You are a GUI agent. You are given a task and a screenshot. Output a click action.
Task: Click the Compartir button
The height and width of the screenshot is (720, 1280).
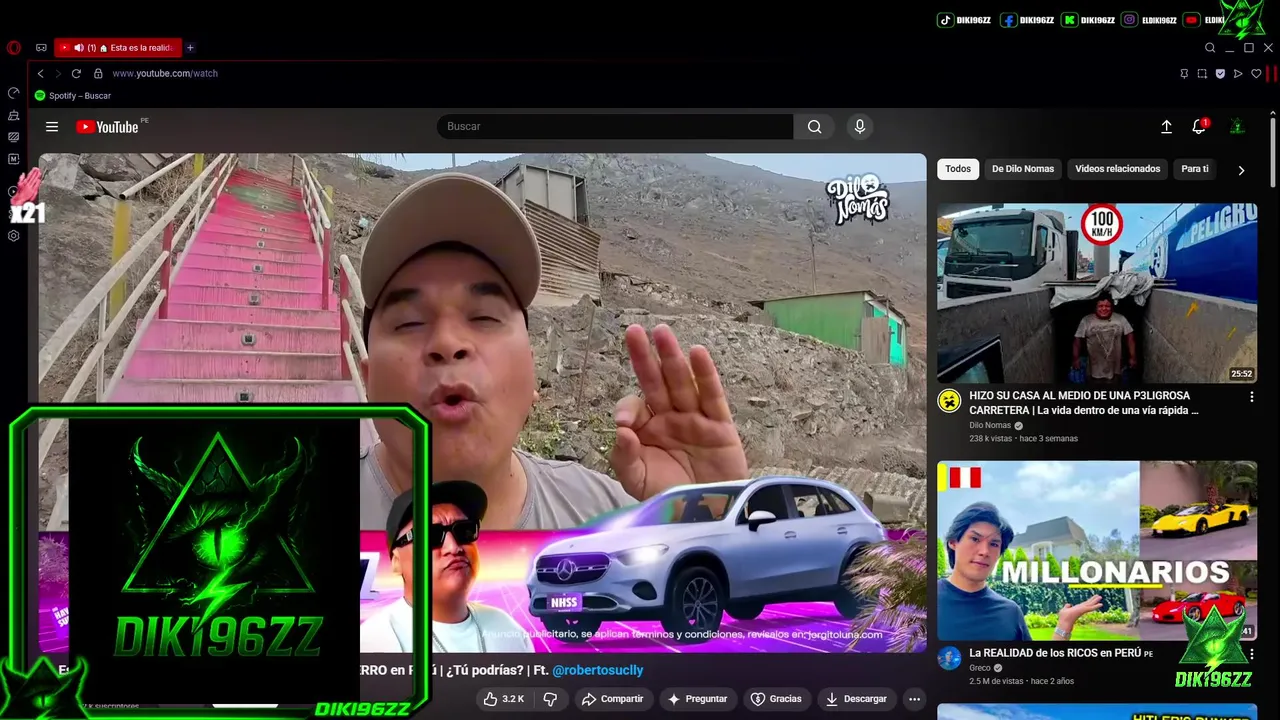pos(612,699)
